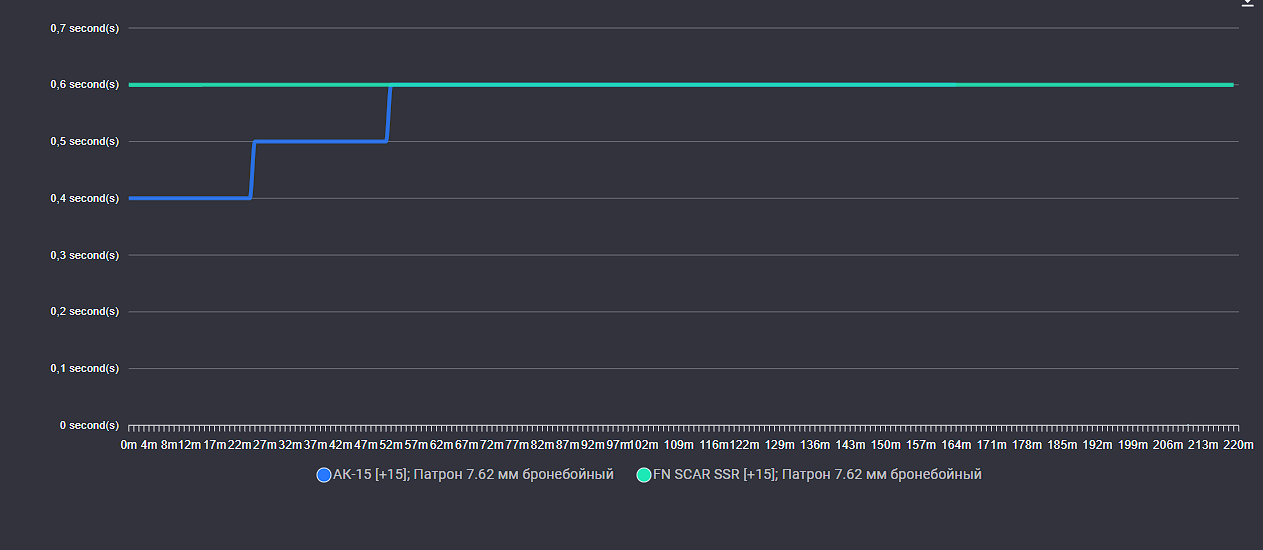Click the 0,6 second(s) y-axis label
Image resolution: width=1263 pixels, height=550 pixels.
pos(84,85)
